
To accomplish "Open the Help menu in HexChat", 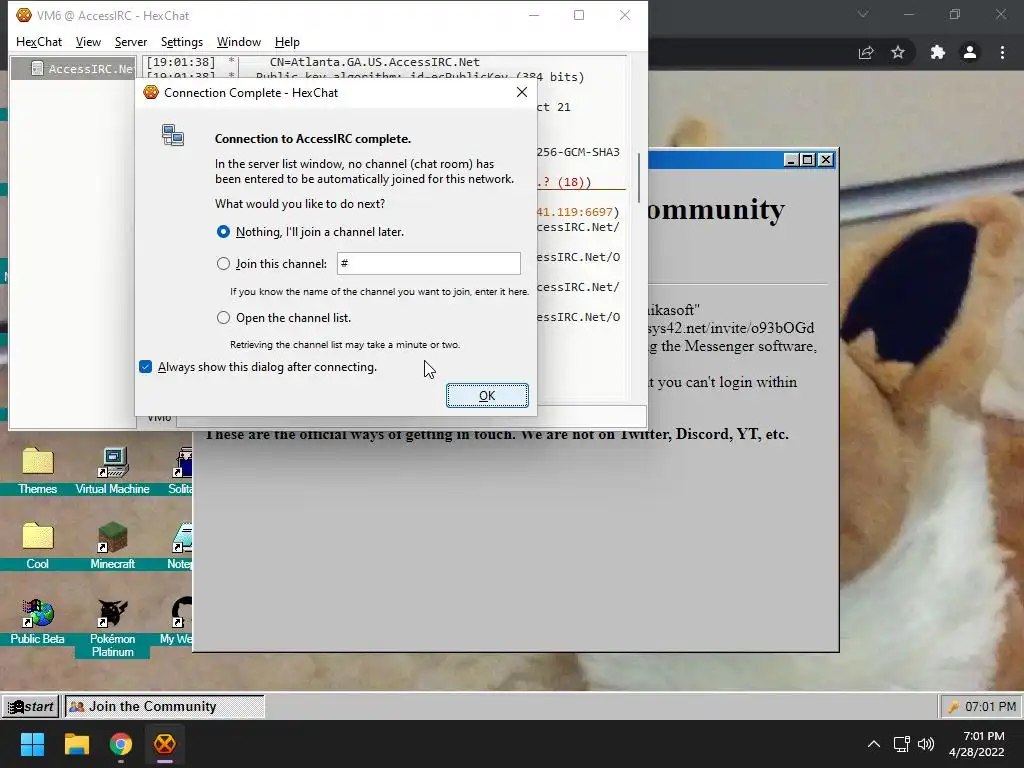I will click(287, 42).
